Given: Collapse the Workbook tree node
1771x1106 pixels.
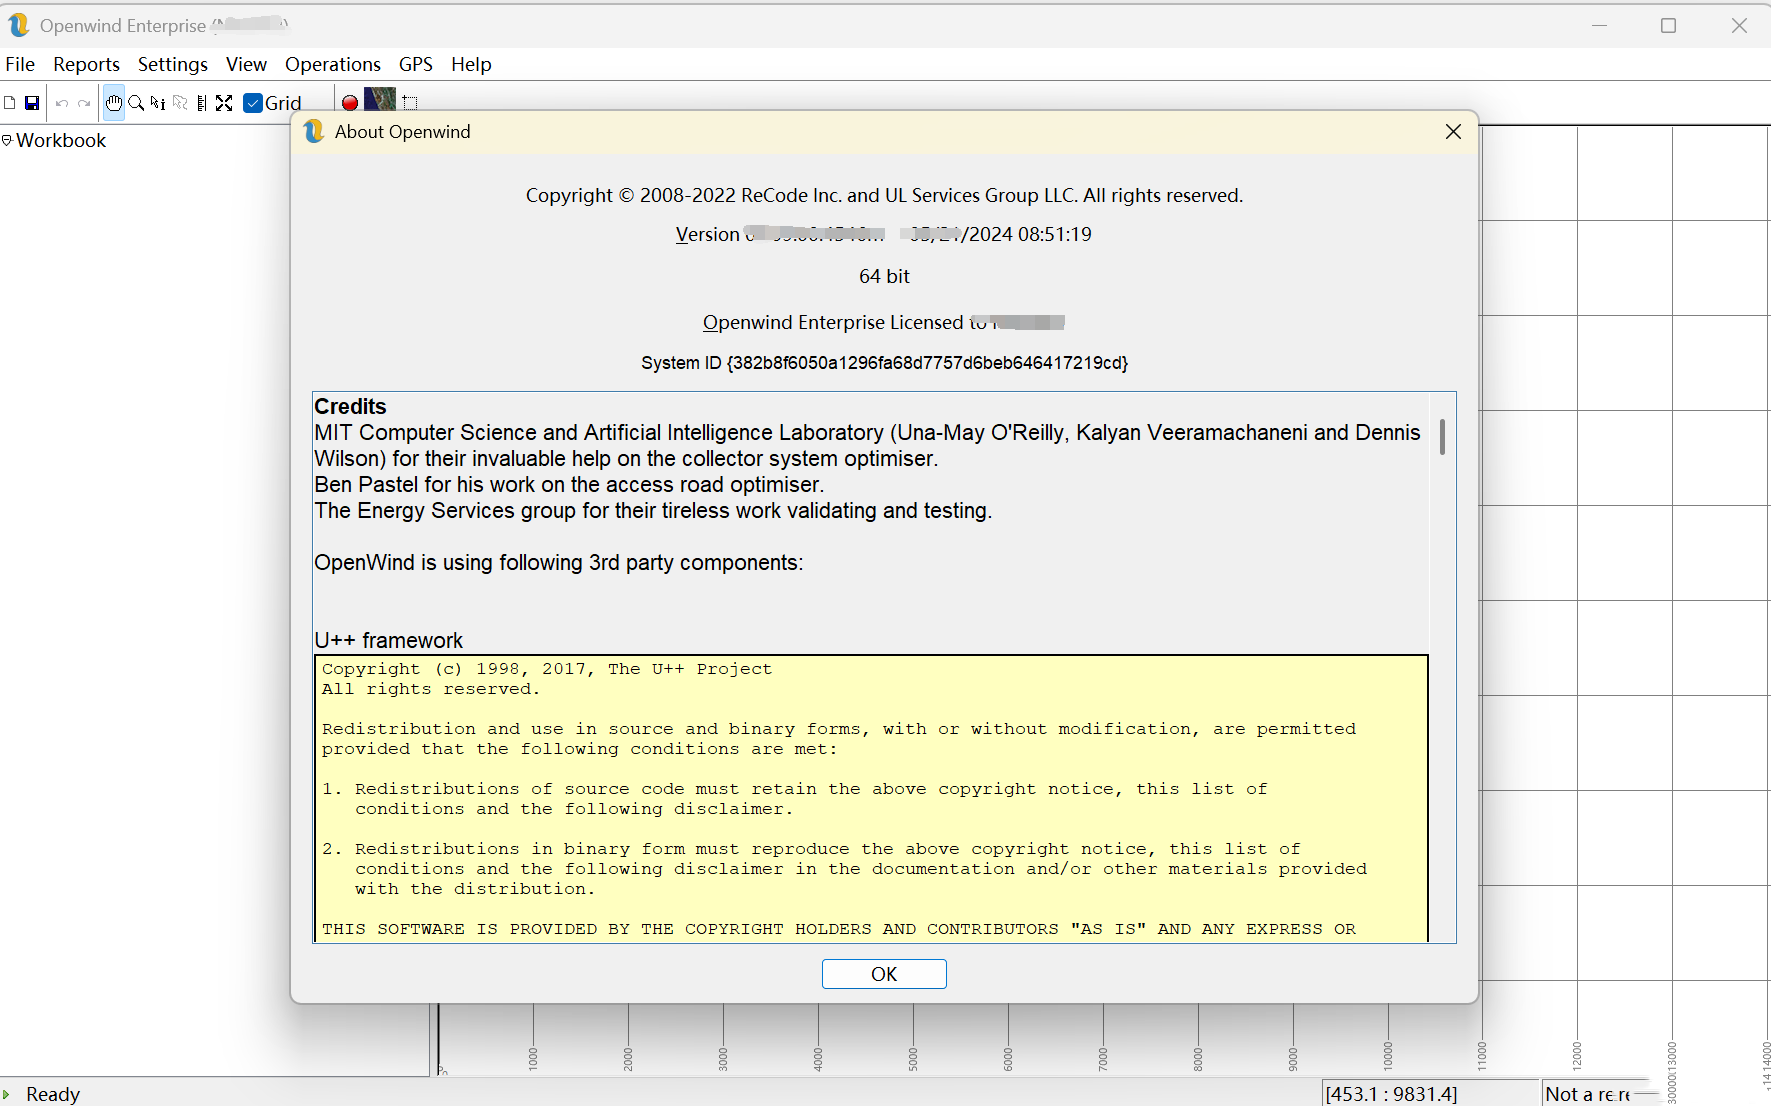Looking at the screenshot, I should (7, 140).
